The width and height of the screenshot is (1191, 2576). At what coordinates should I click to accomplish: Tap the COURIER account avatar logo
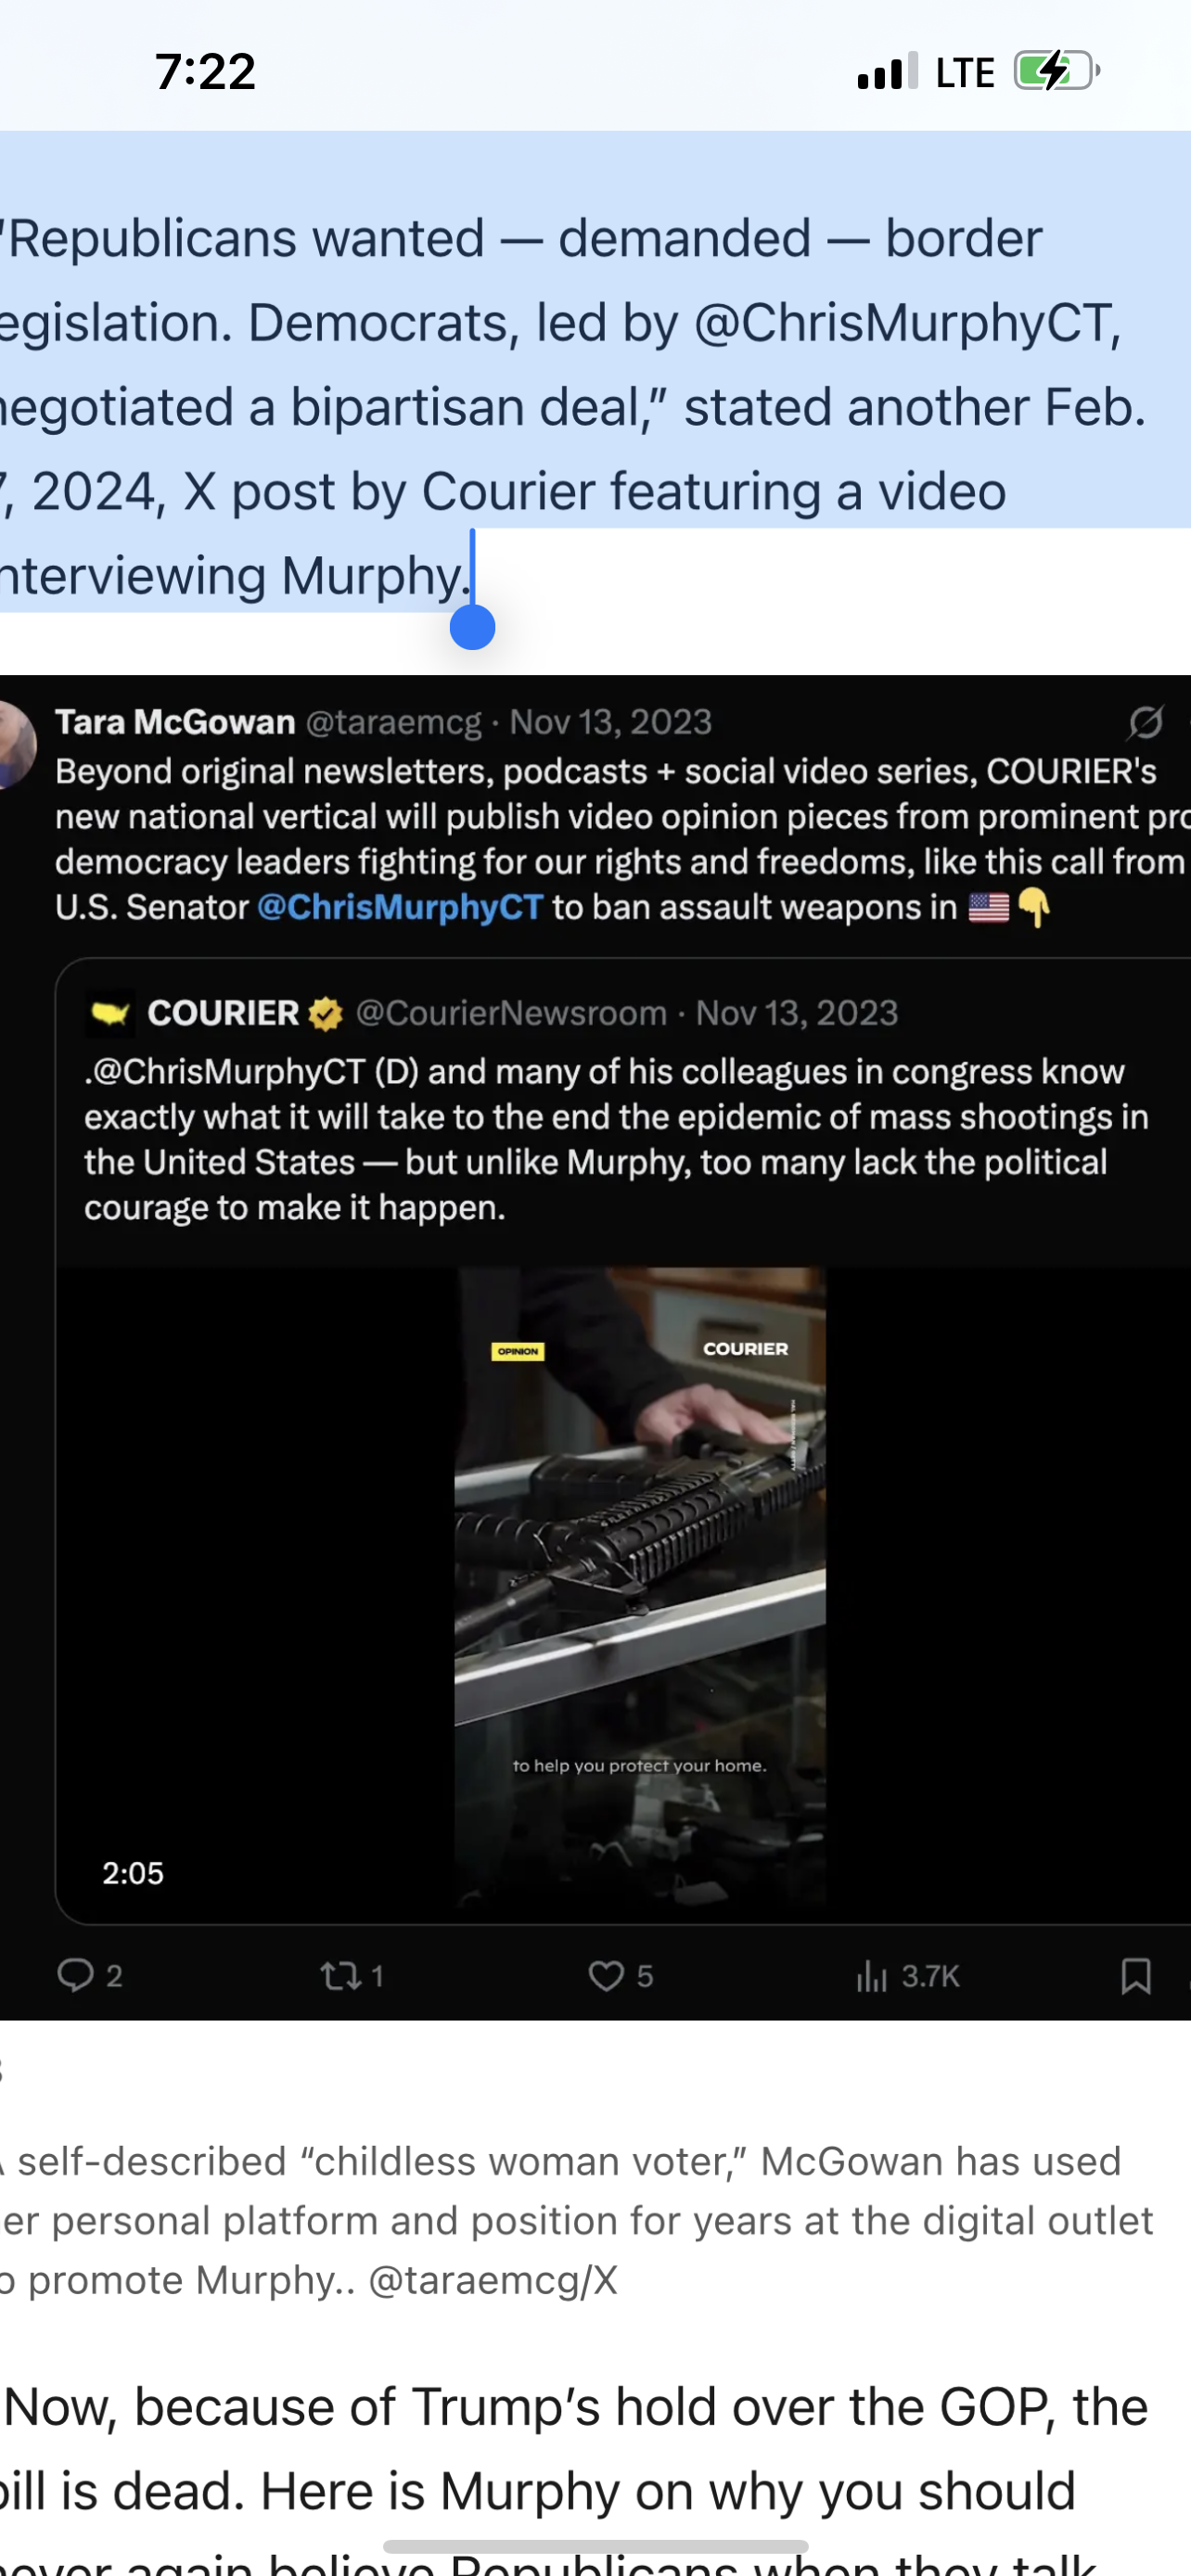tap(110, 1013)
